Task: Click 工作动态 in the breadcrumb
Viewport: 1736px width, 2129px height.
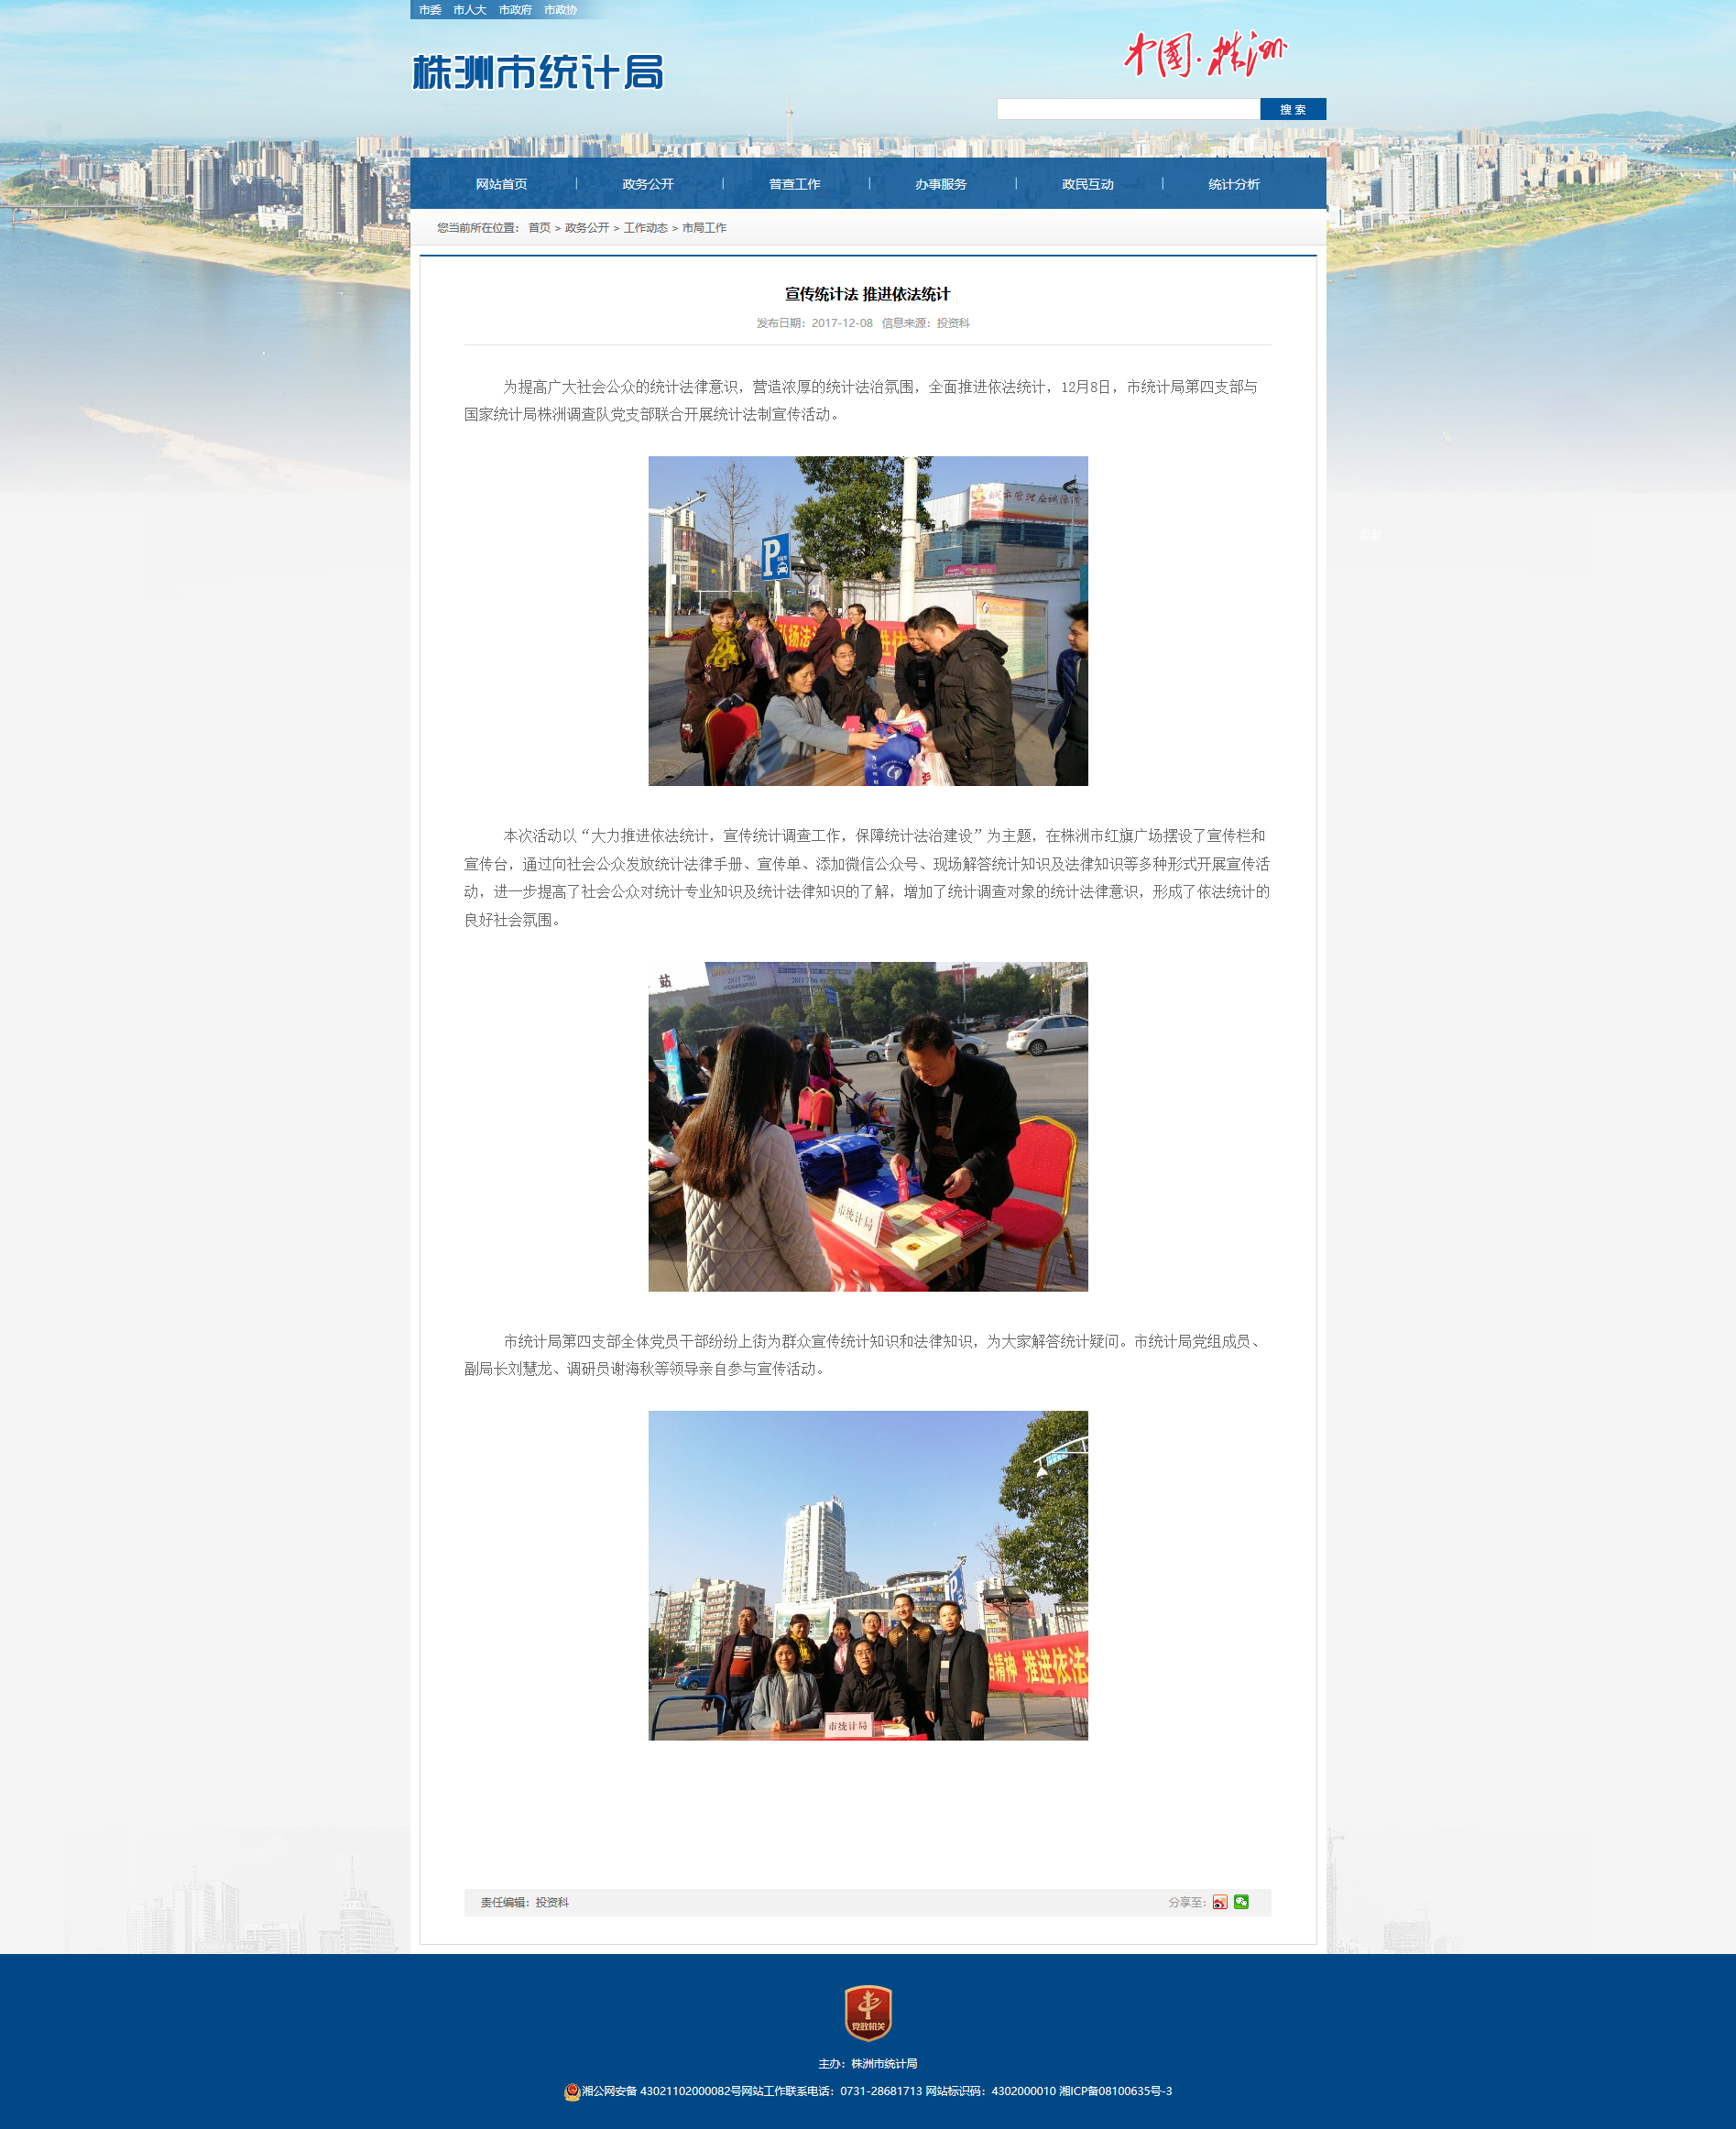Action: tap(645, 228)
